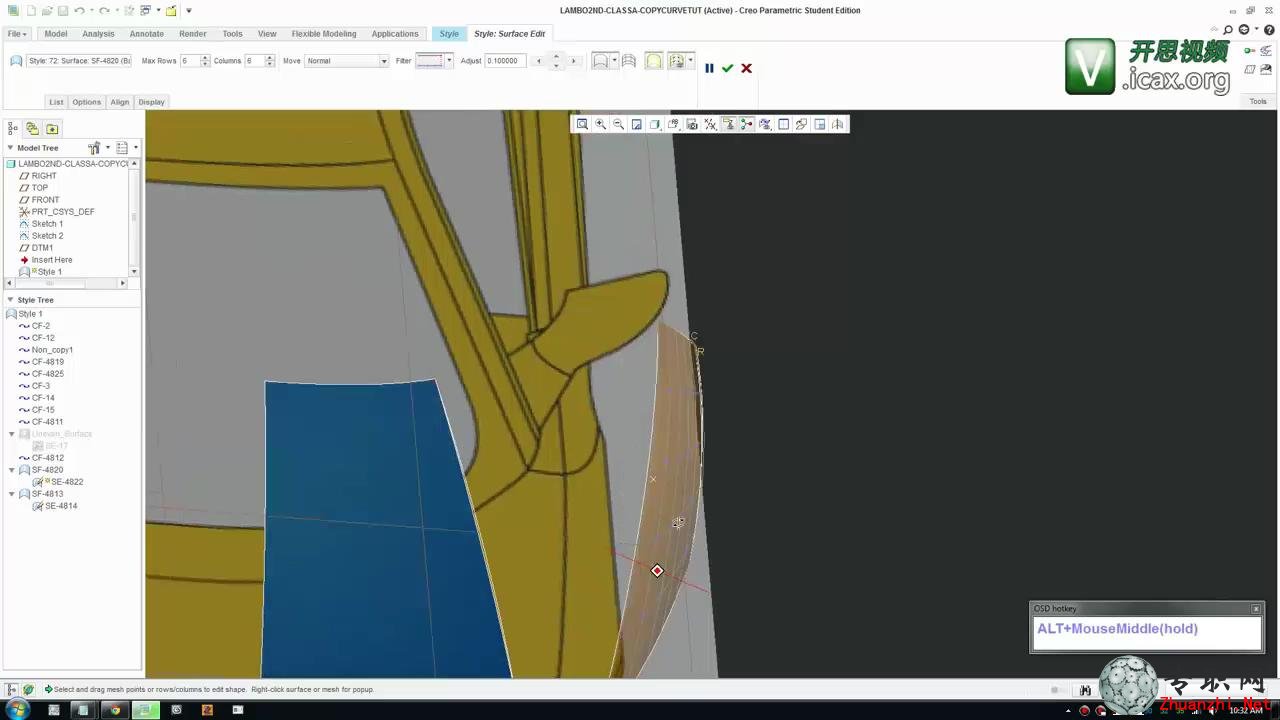Click the Regenerate icon in quick access toolbar

129,10
